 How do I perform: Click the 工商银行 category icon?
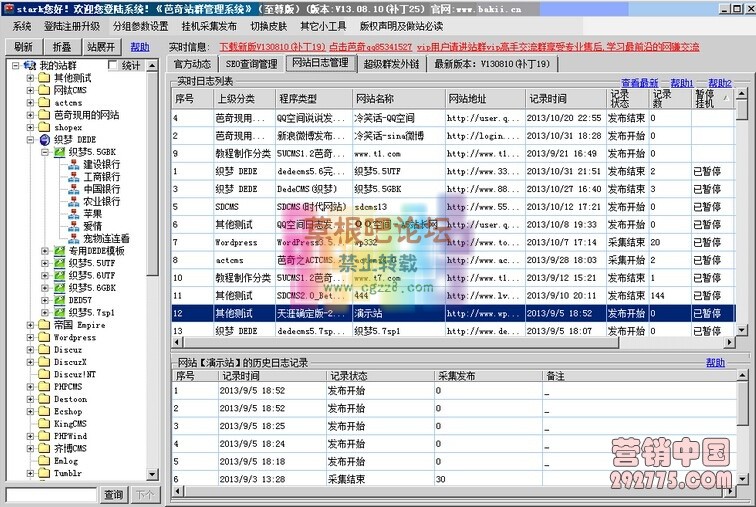(x=73, y=177)
